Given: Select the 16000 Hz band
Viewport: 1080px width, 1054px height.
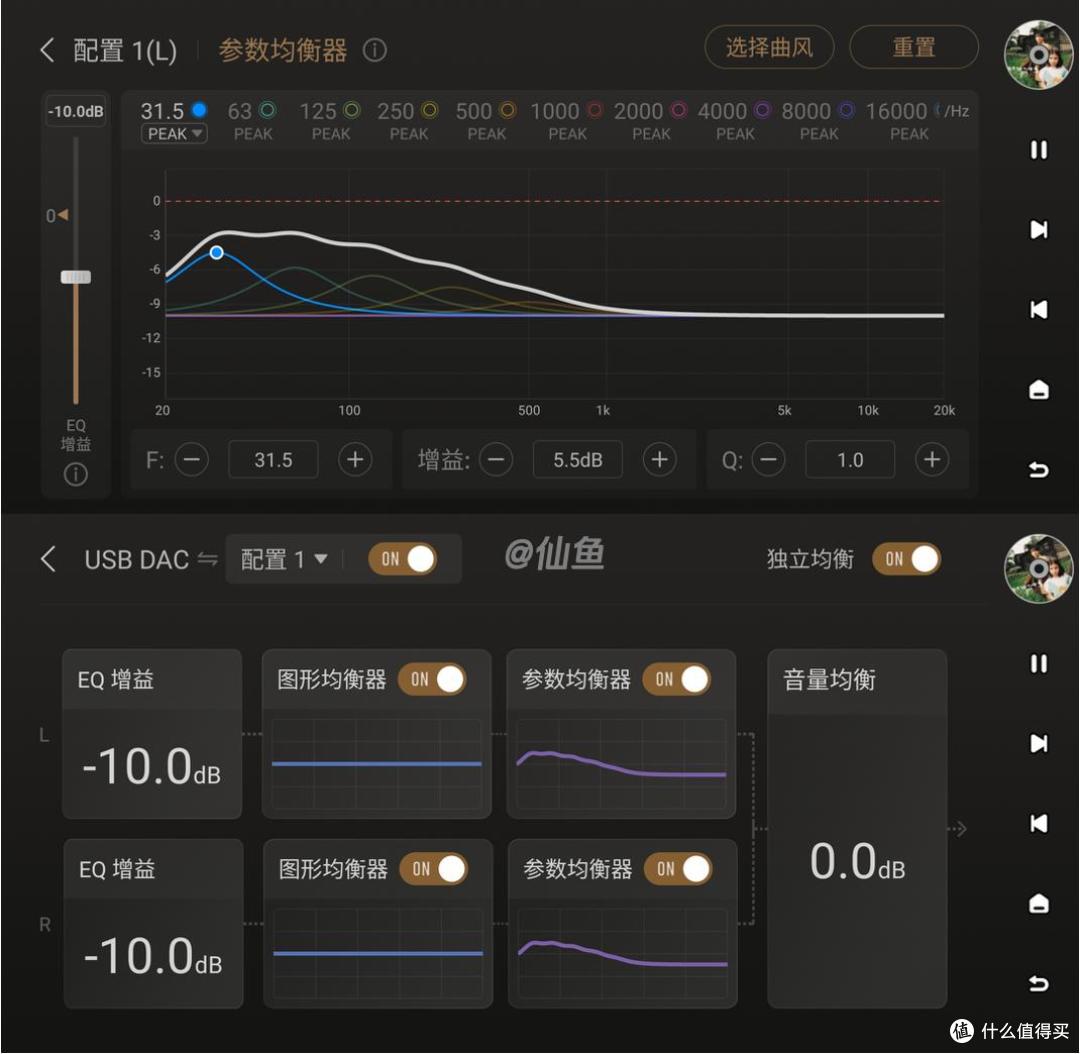Looking at the screenshot, I should click(x=902, y=110).
